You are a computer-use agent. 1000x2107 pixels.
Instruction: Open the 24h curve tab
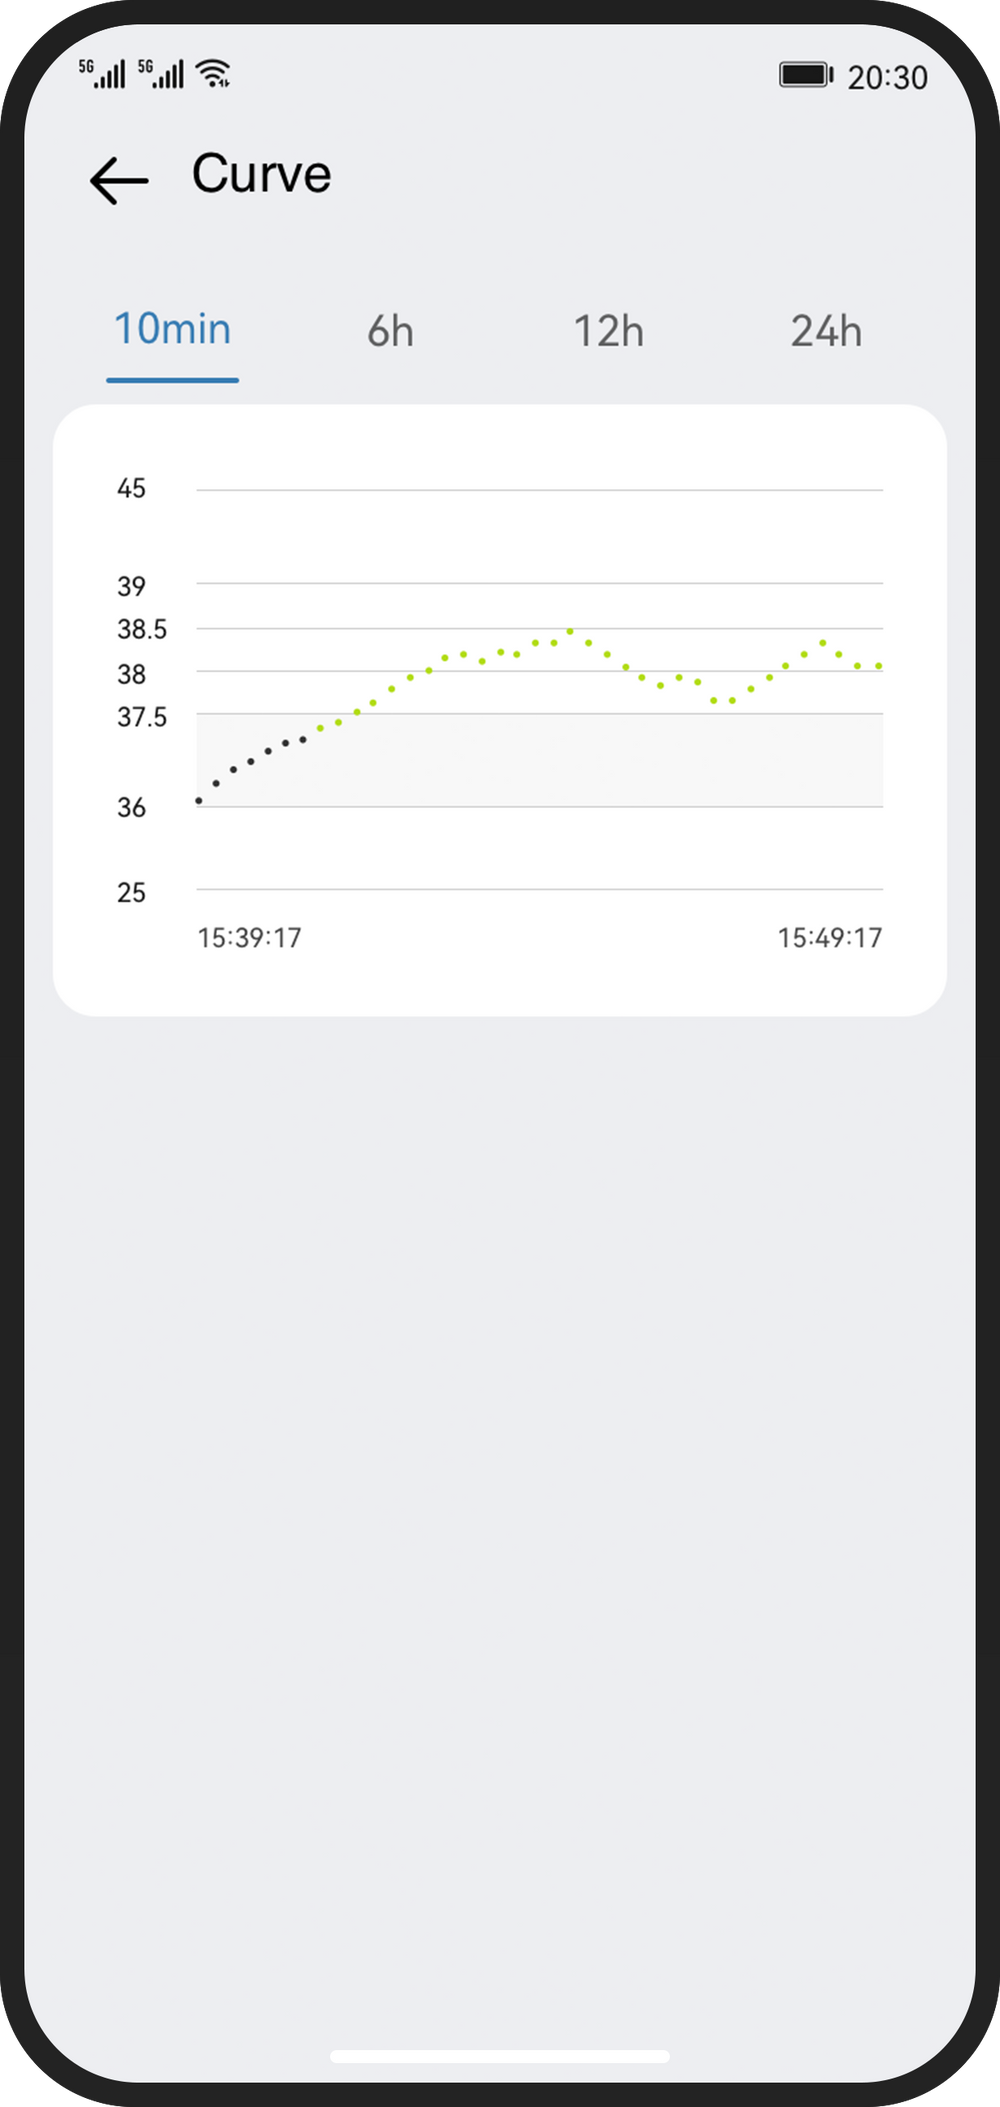pos(826,332)
